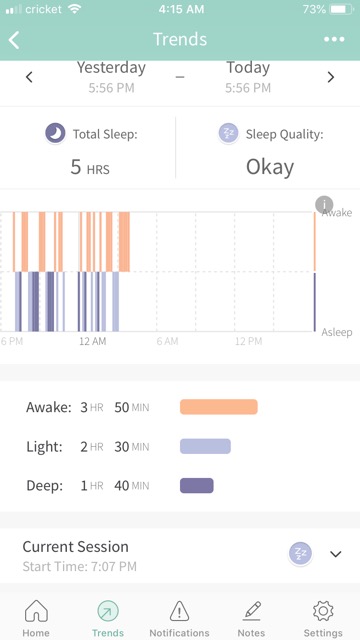Tap the widest orange awake segment in chart

[124, 242]
